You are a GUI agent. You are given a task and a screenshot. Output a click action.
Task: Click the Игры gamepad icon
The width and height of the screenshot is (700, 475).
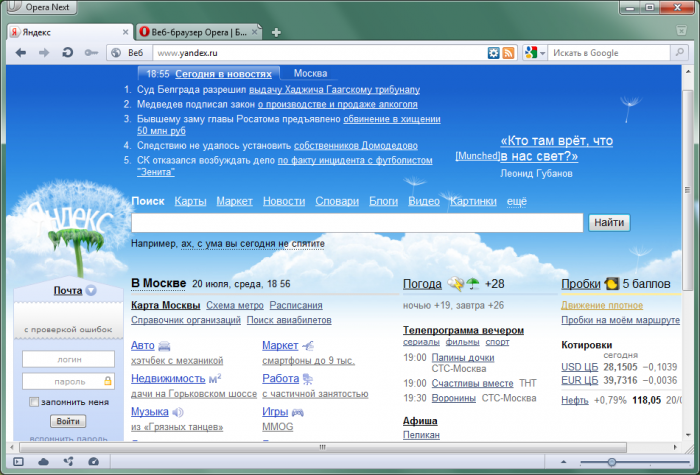298,412
